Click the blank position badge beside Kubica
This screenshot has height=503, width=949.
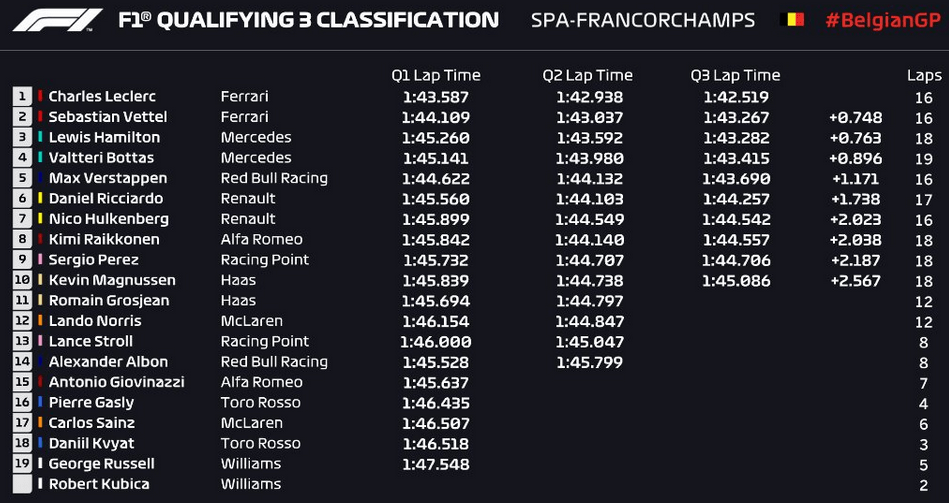pos(22,484)
